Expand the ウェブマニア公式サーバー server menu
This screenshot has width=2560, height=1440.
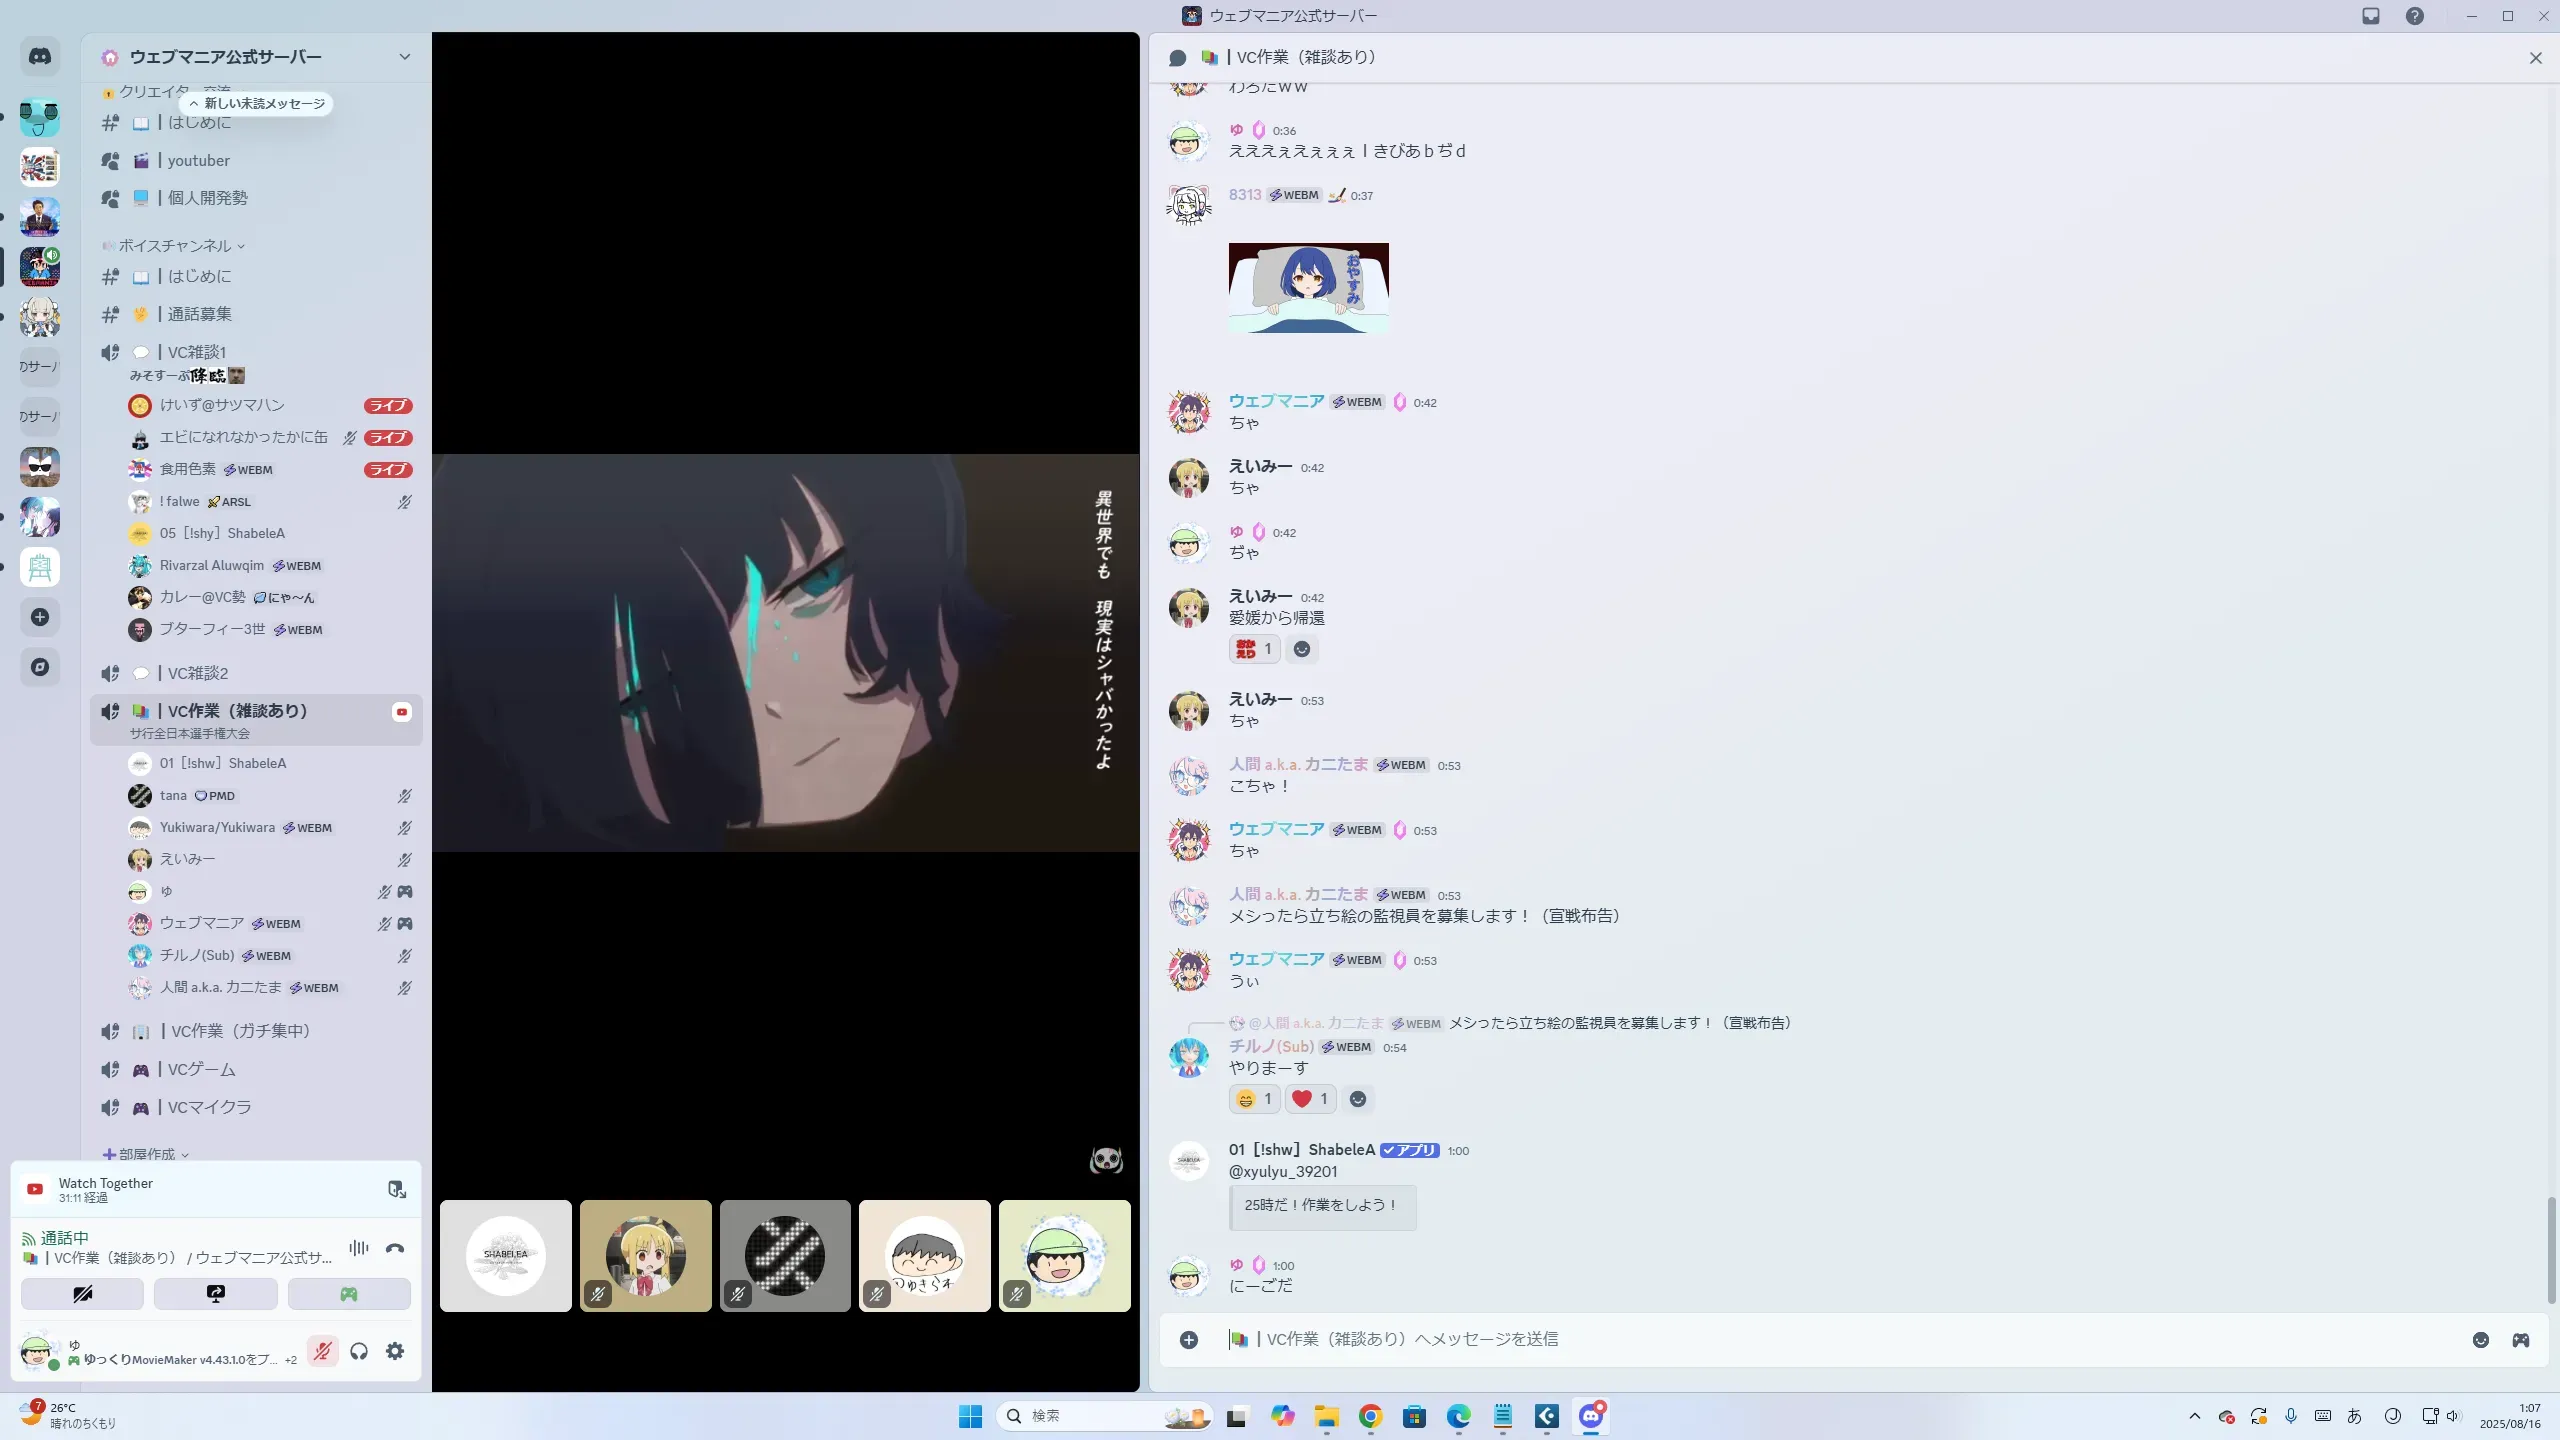(x=404, y=57)
